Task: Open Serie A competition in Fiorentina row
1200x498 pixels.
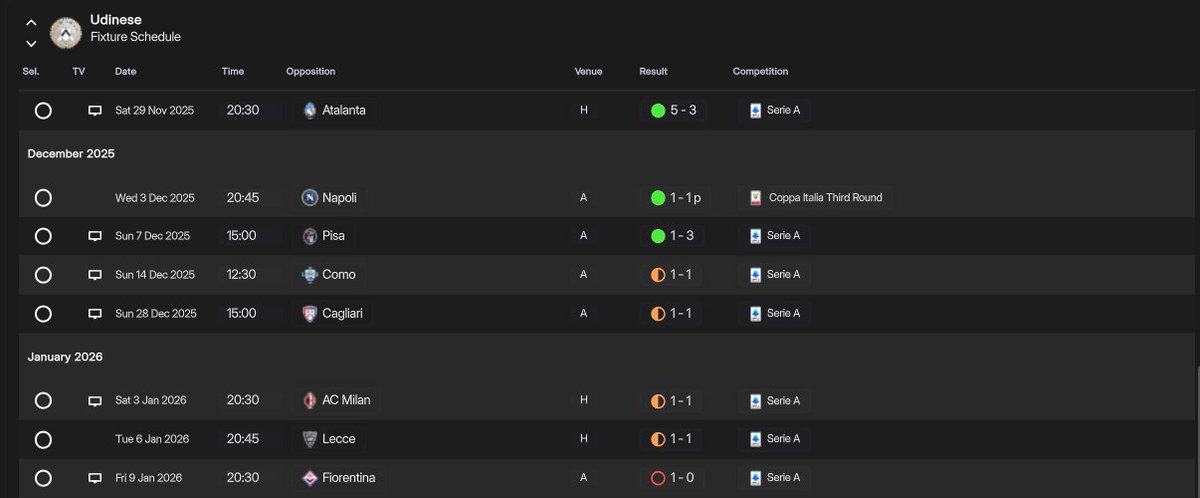Action: 775,478
